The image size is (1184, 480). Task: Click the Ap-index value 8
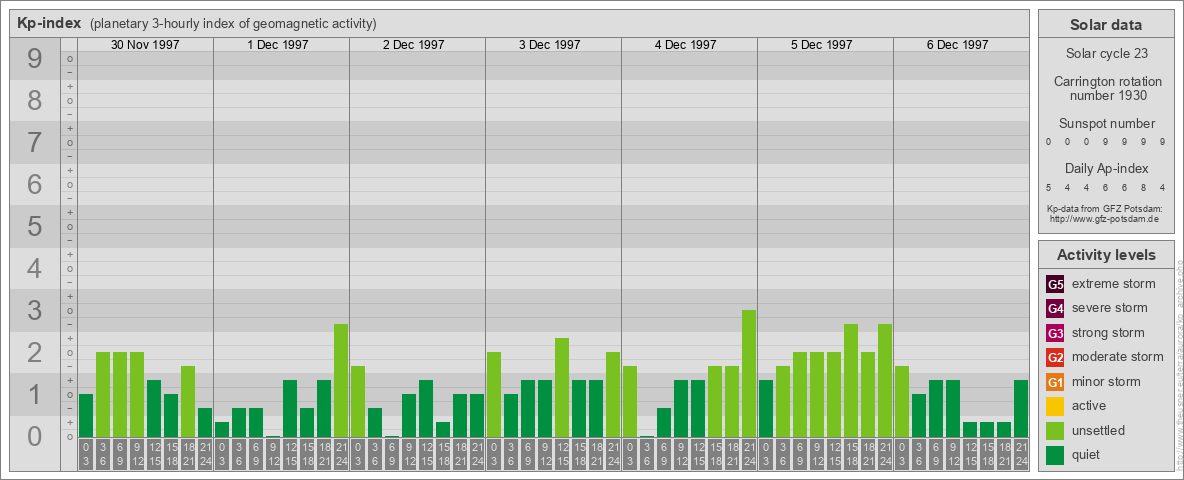1143,187
